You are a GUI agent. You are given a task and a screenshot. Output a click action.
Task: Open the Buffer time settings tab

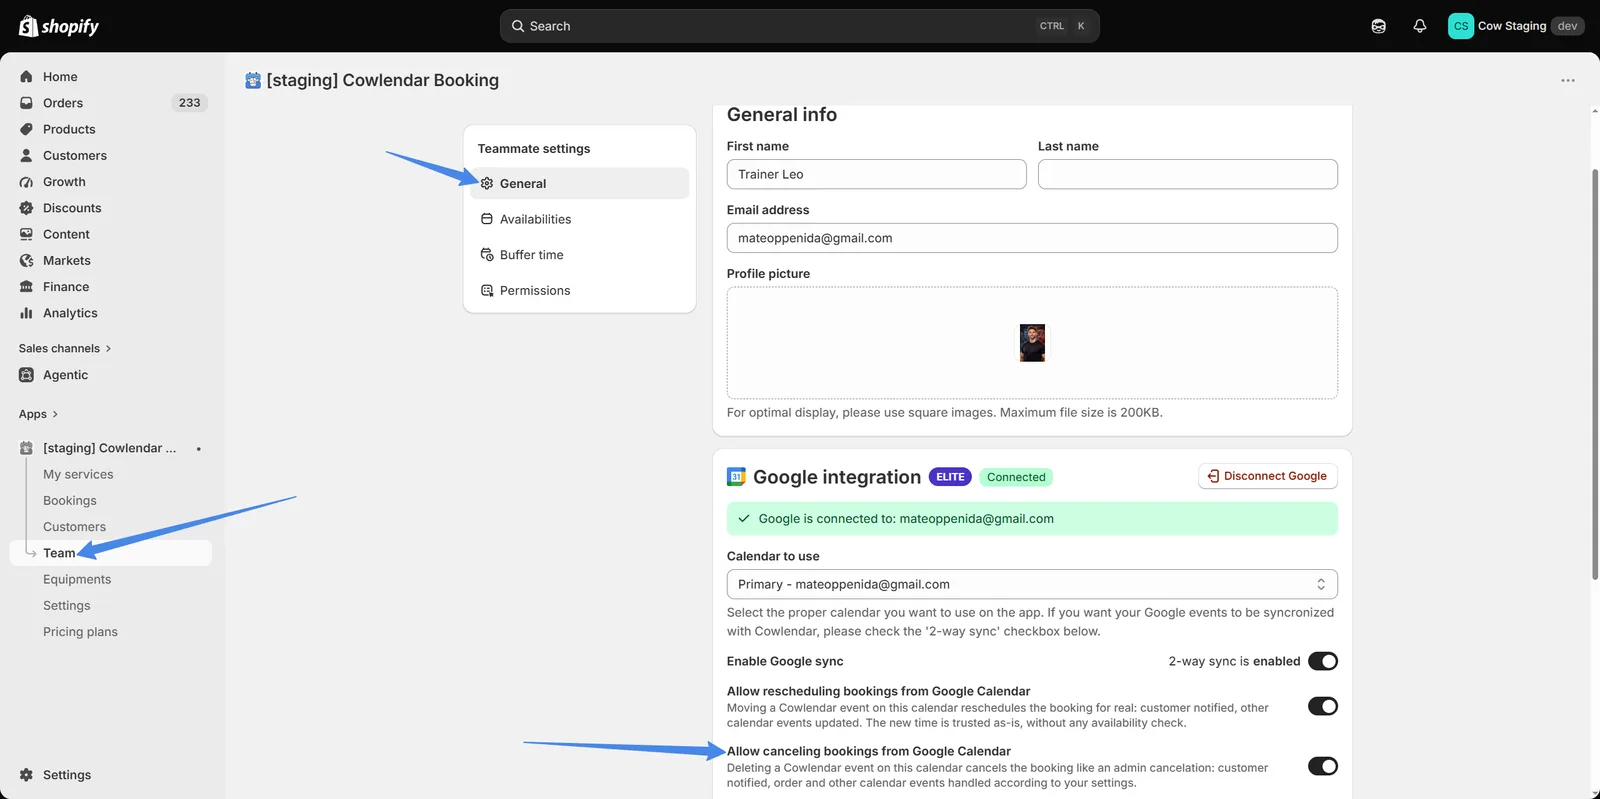579,255
